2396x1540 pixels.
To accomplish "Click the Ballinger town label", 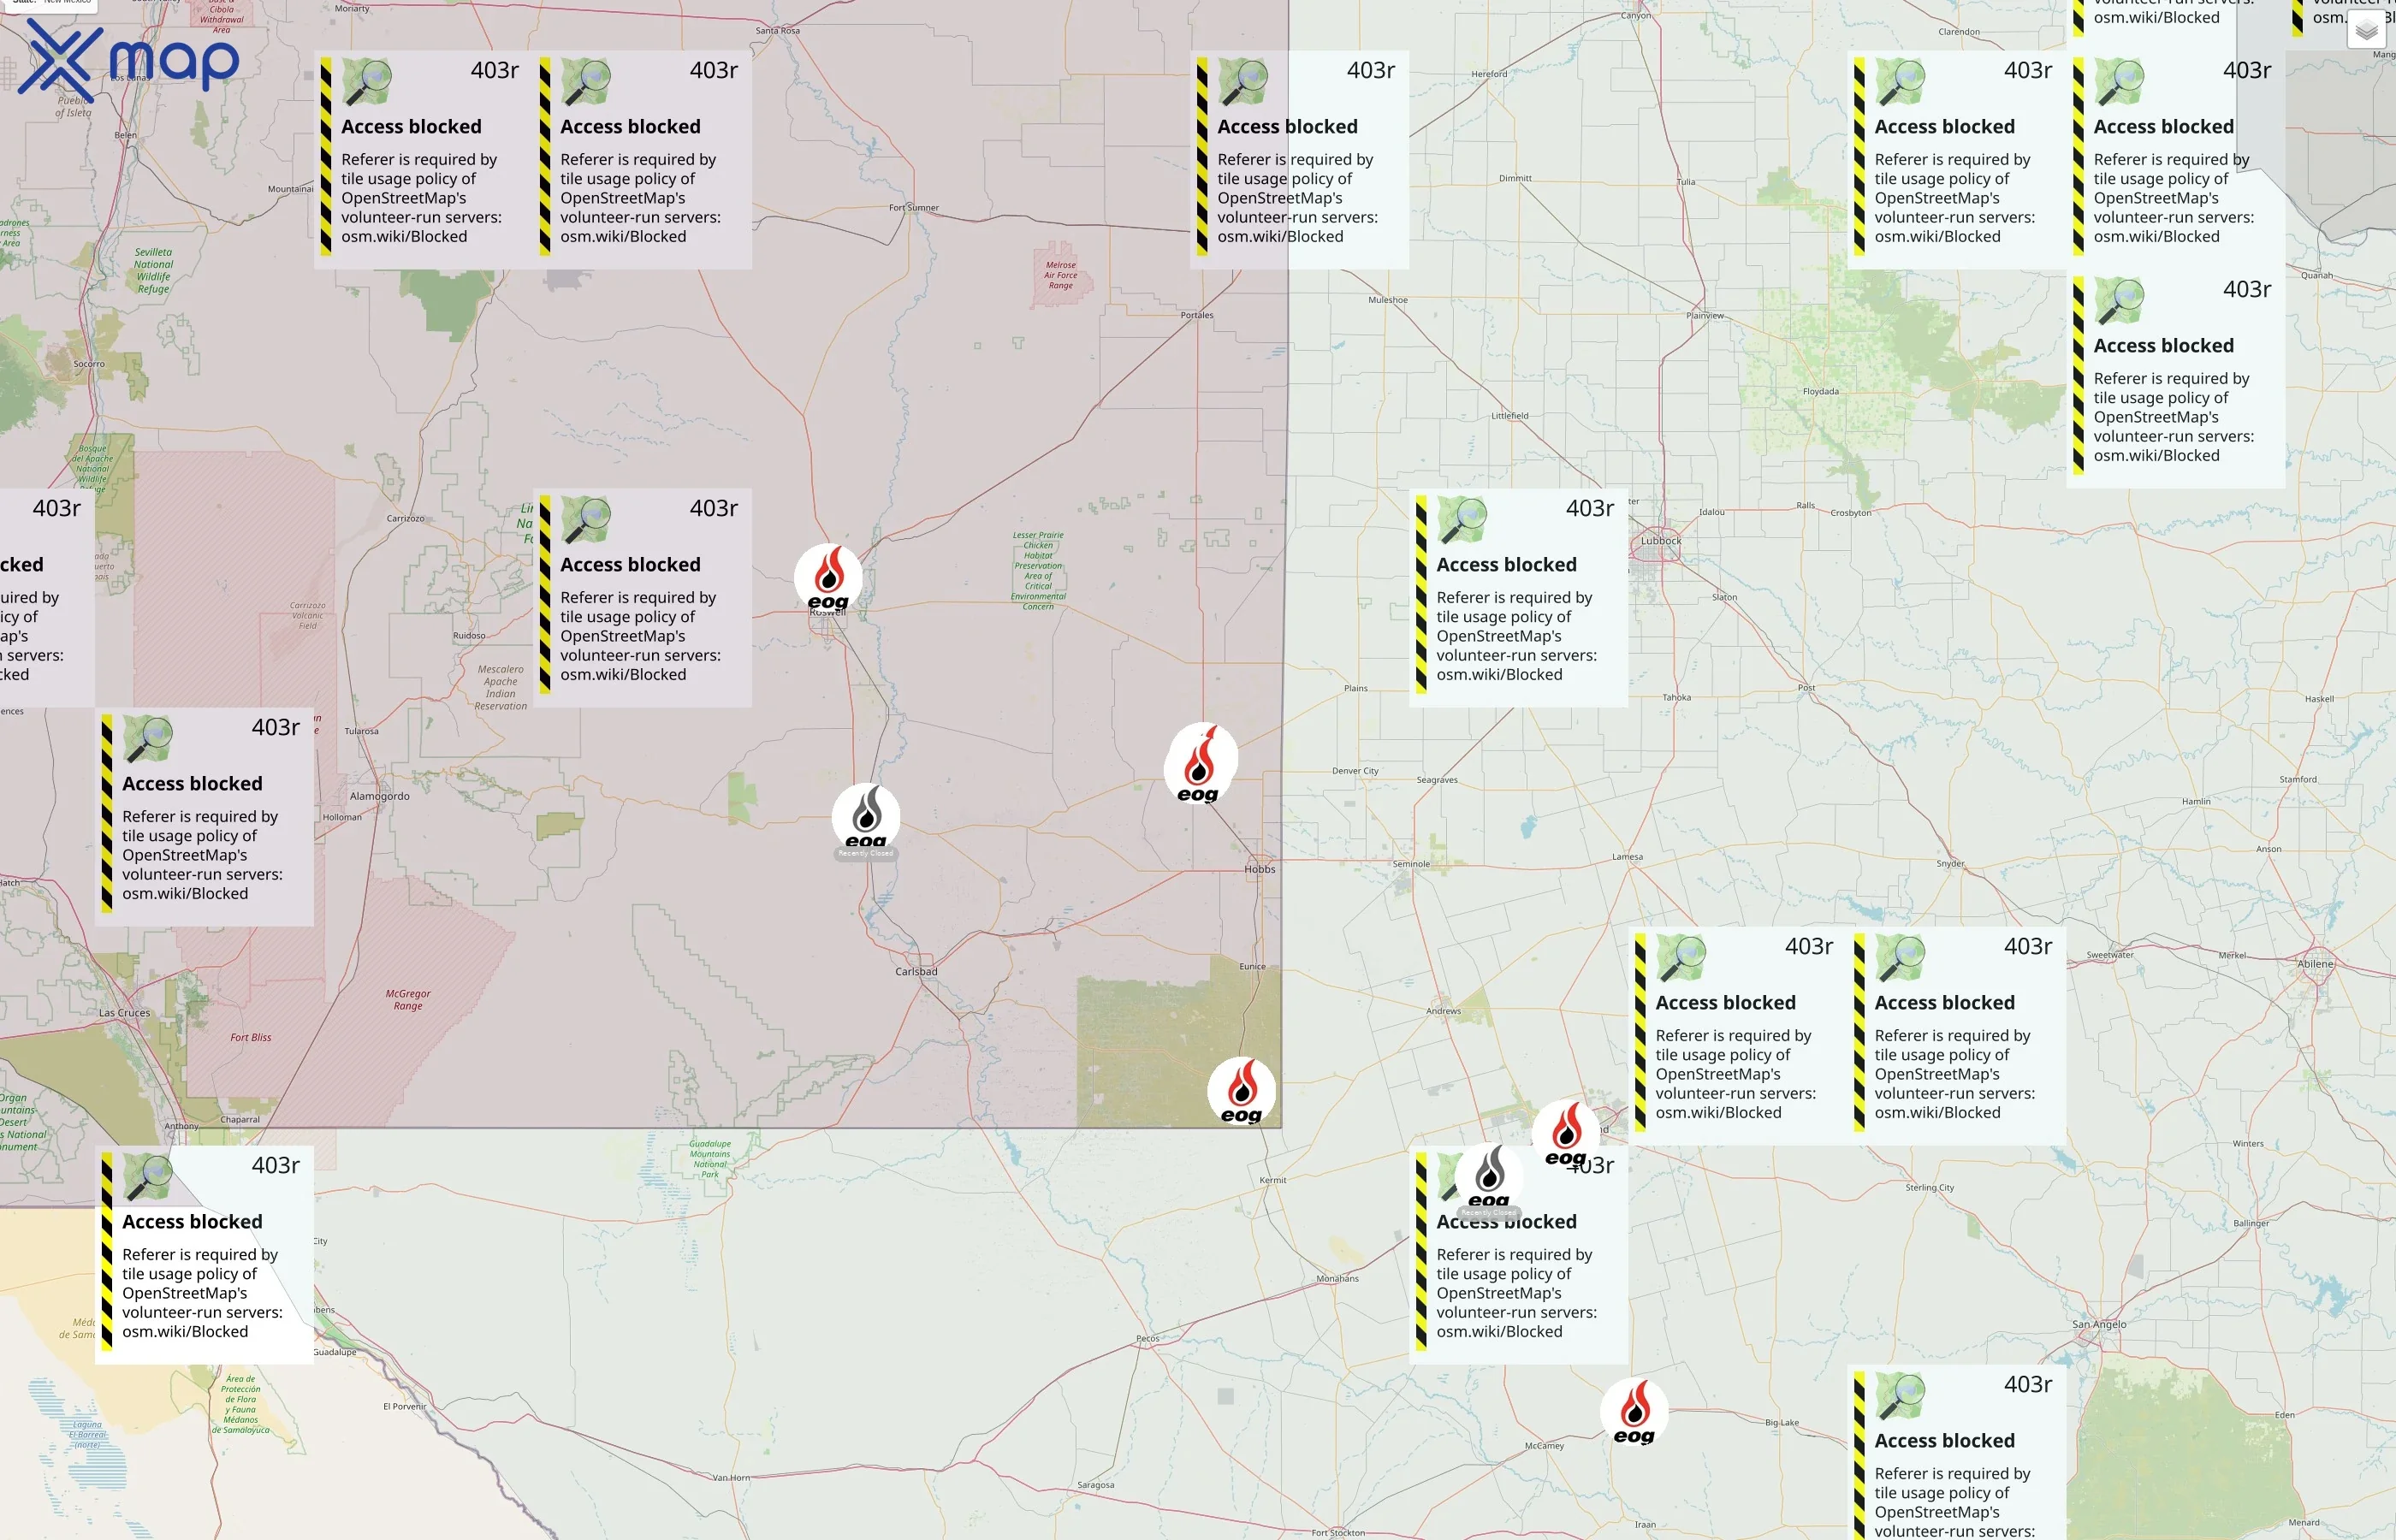I will [2251, 1223].
